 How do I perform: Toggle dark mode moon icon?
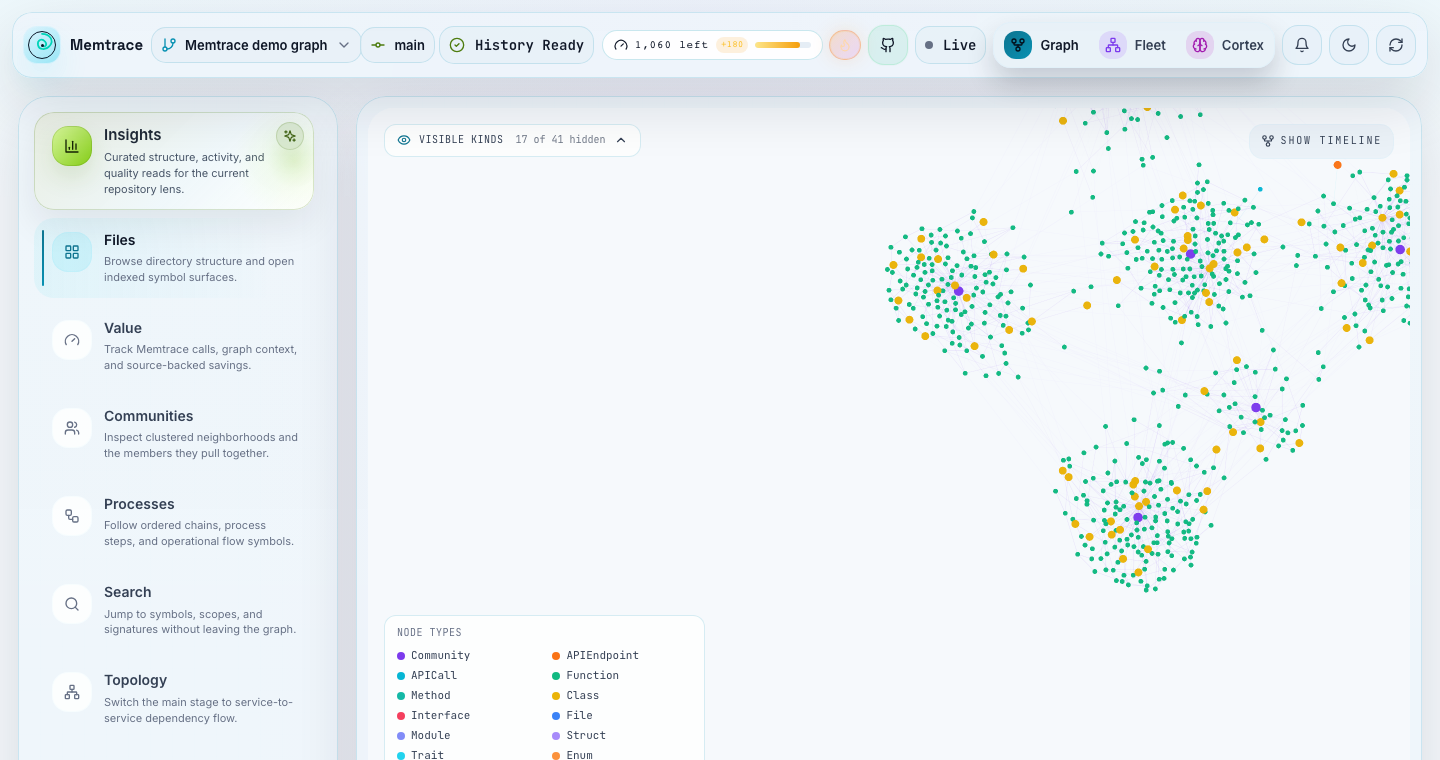1349,45
